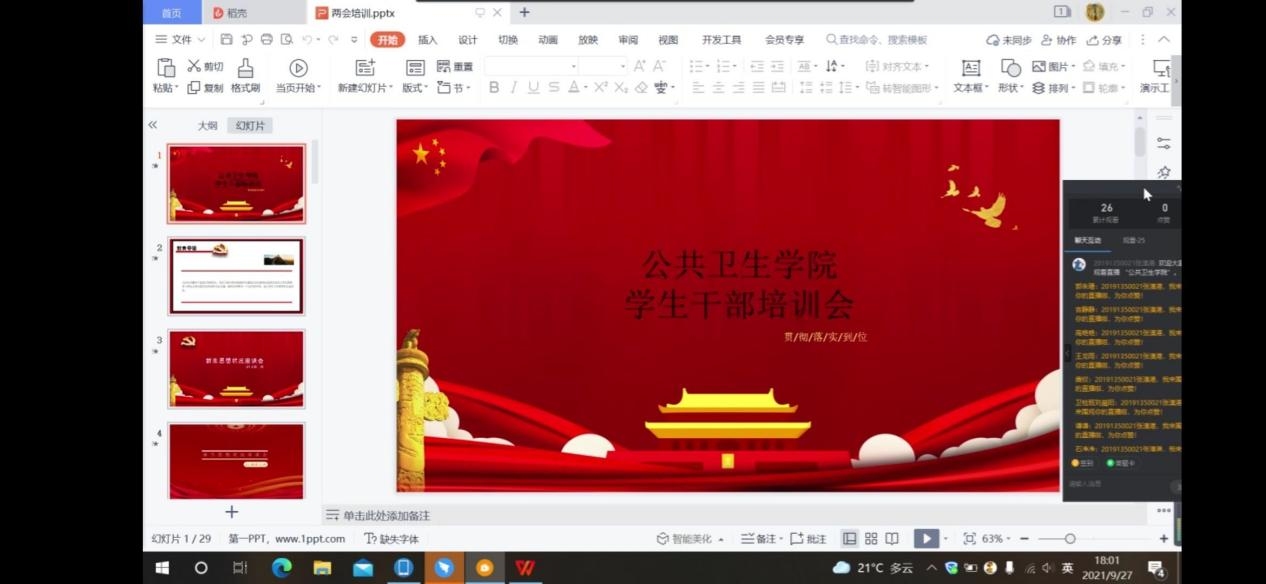
Task: Click the Save icon in quick access toolbar
Action: [x=227, y=40]
